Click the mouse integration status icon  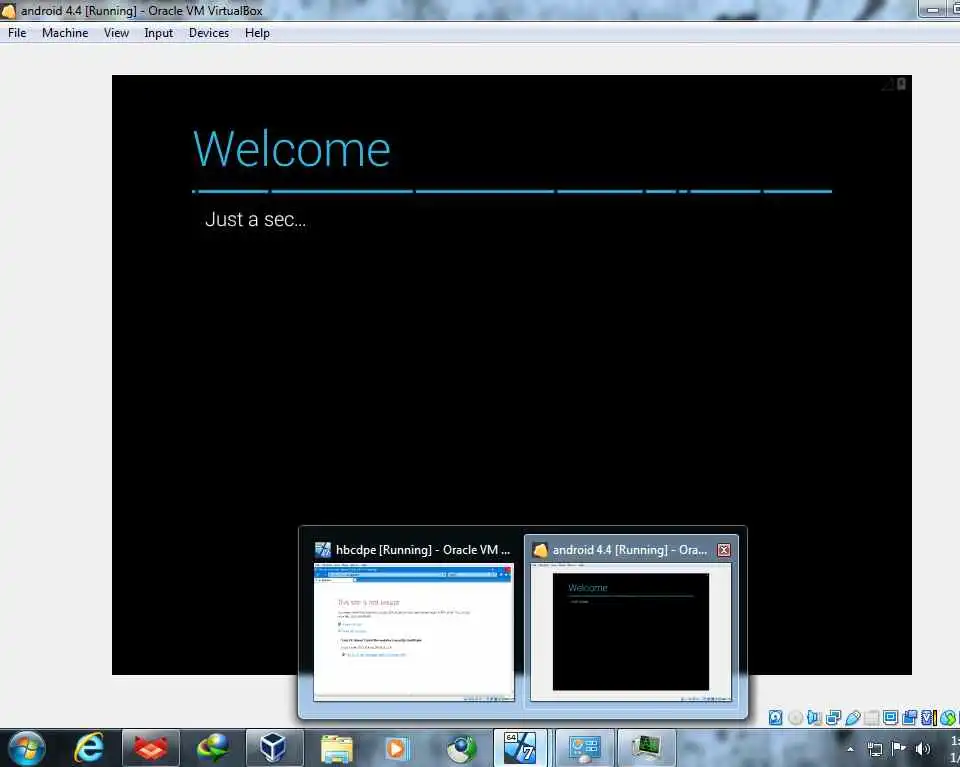pyautogui.click(x=948, y=717)
